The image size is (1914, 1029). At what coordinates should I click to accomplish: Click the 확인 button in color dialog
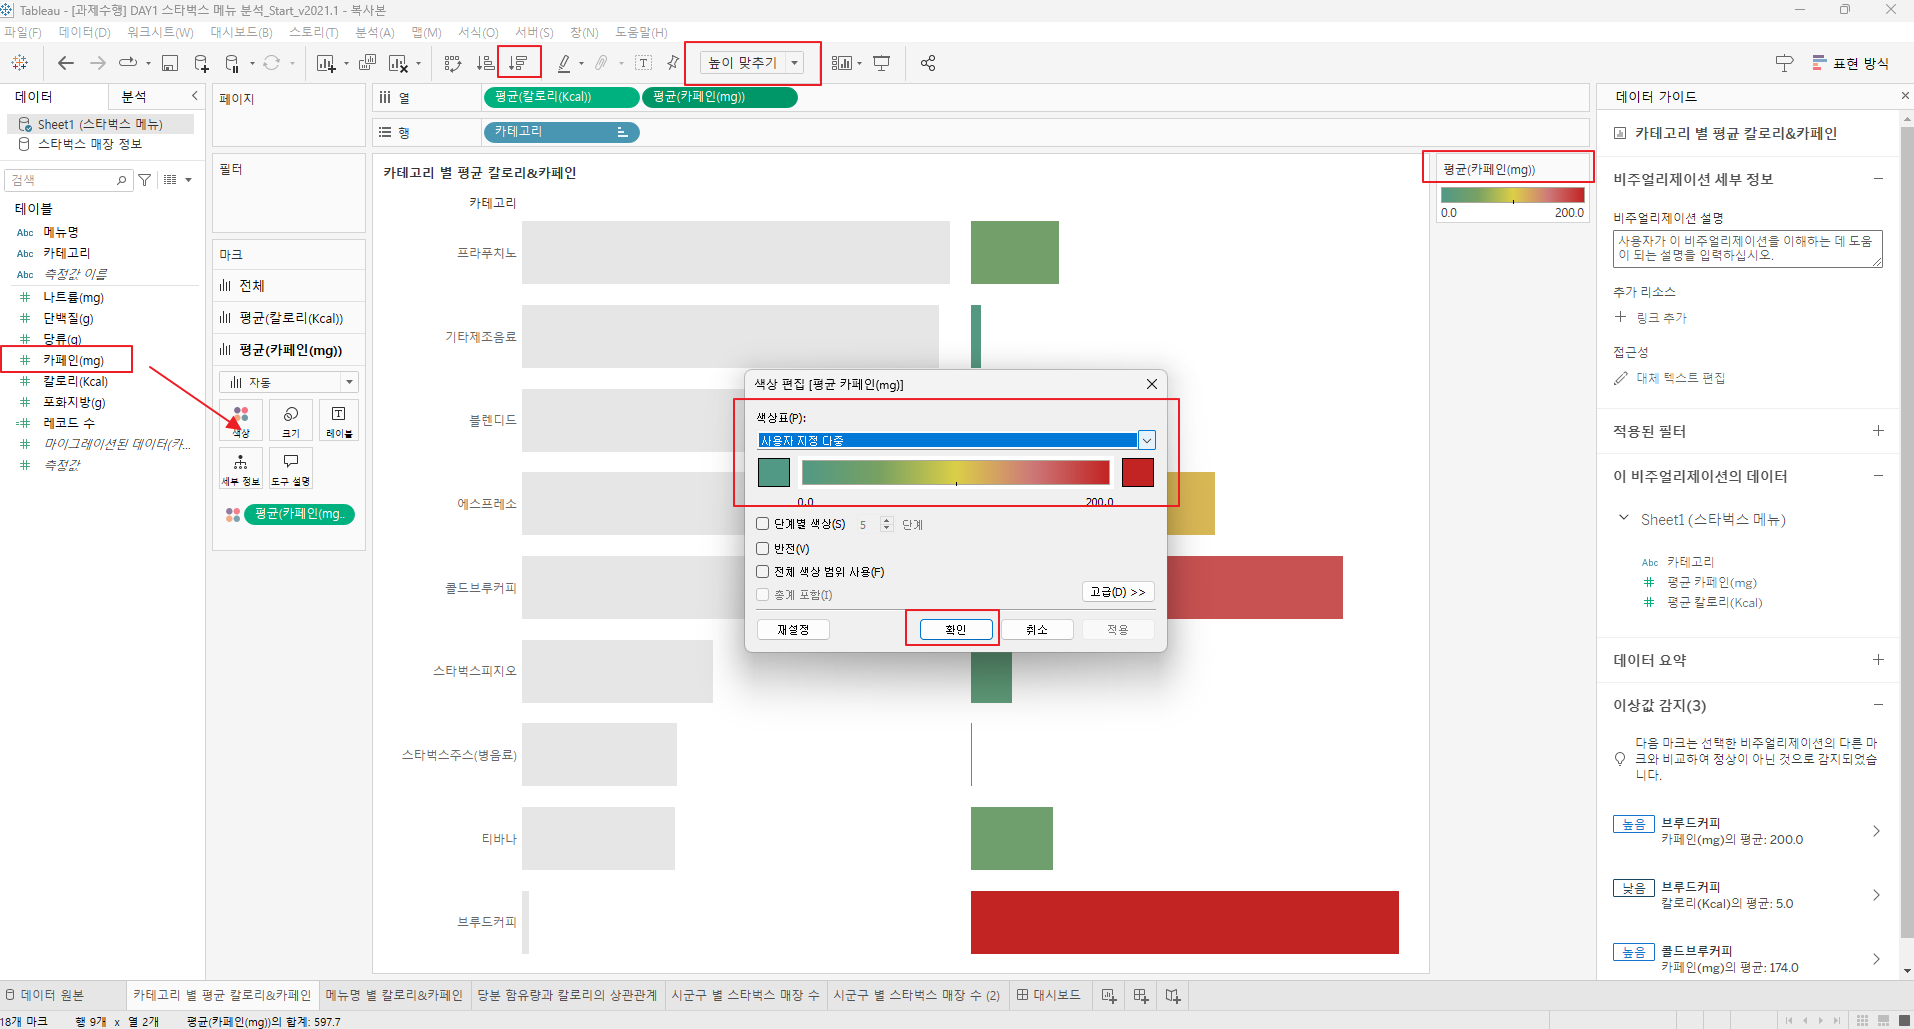[956, 630]
